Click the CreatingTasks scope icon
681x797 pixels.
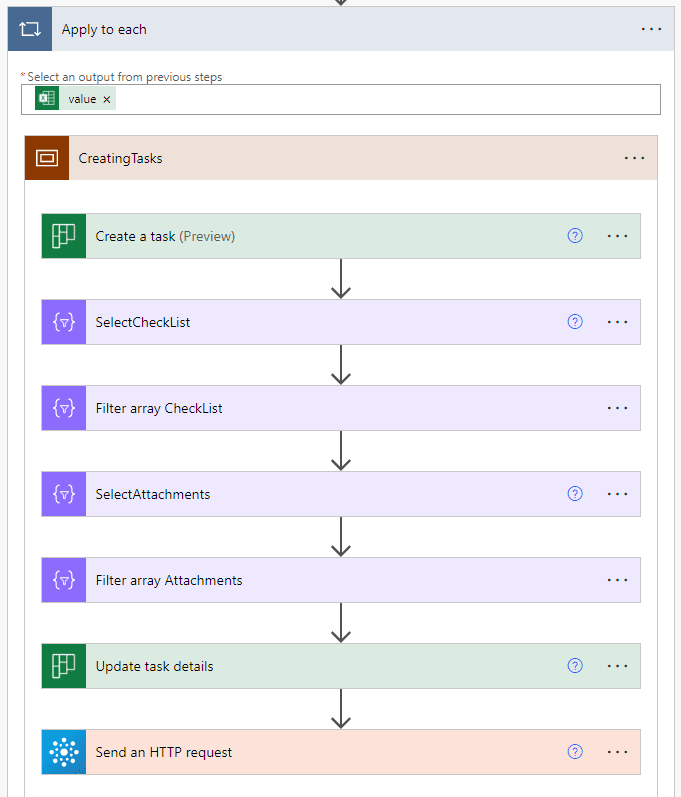tap(47, 158)
